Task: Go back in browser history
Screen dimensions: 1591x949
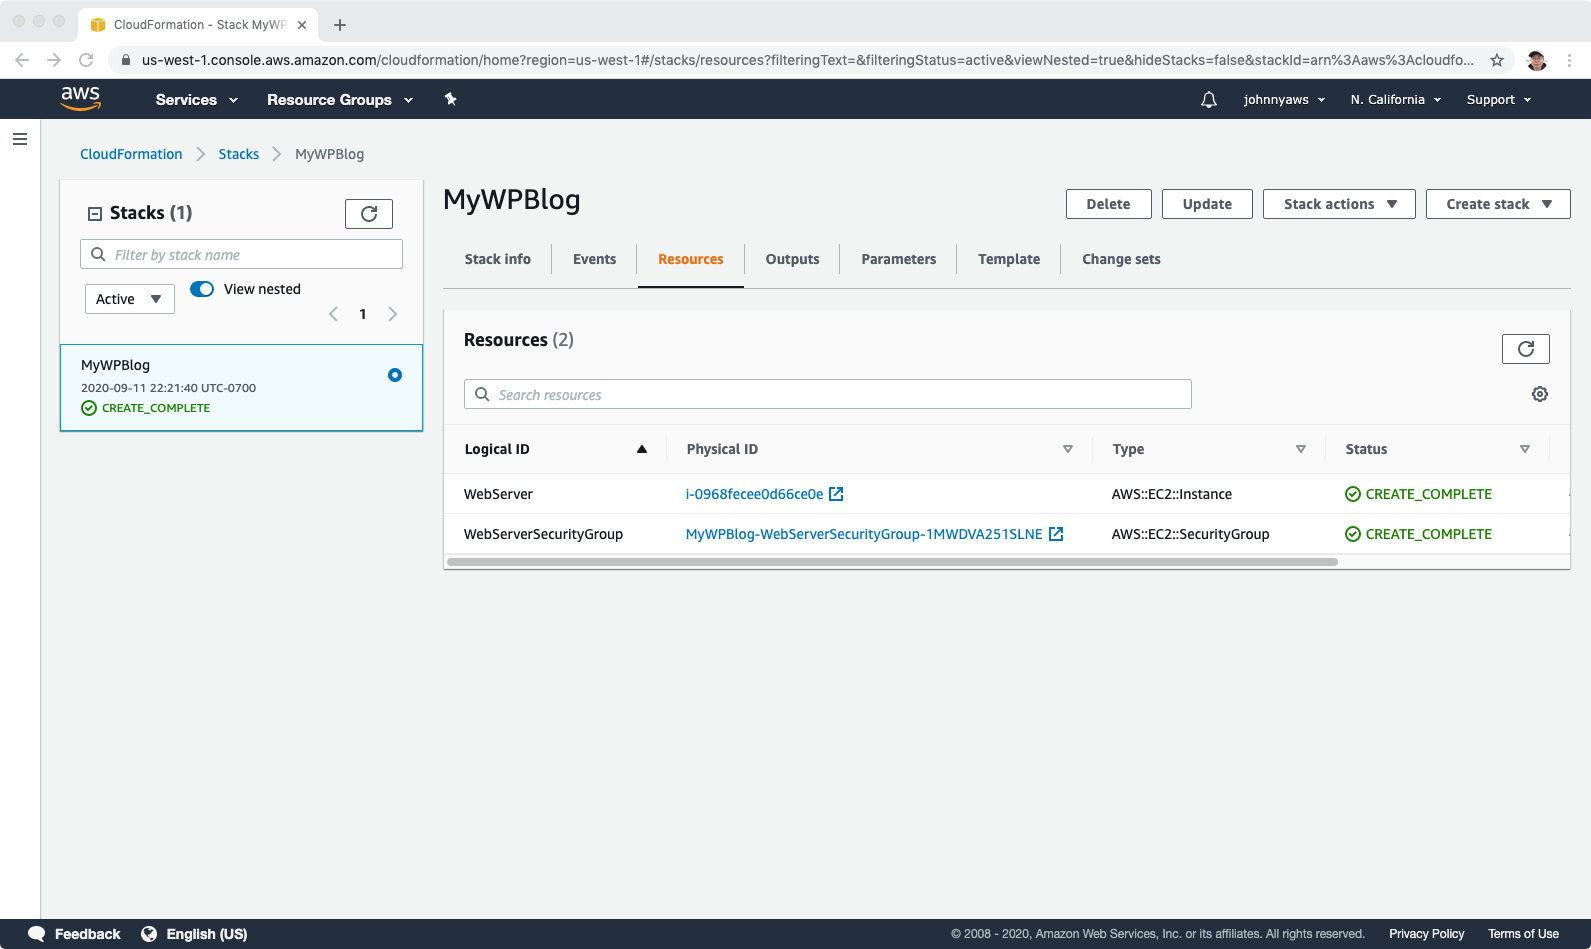Action: 22,60
